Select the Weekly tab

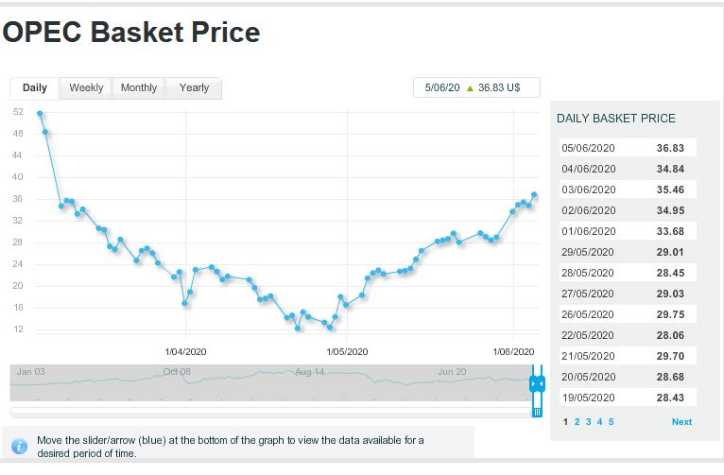point(86,88)
